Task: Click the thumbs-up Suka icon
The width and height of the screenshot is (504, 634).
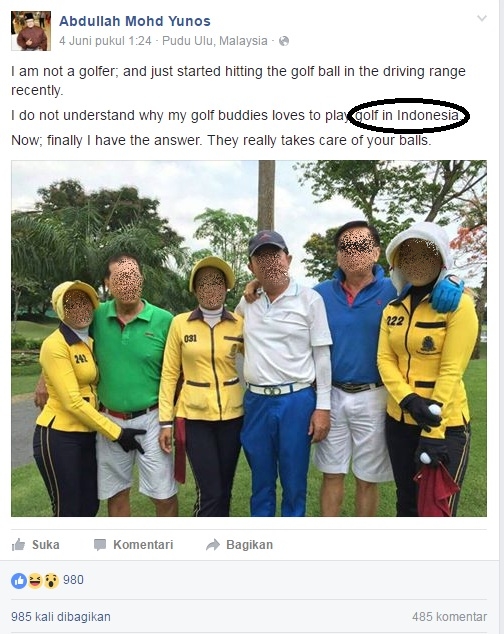Action: 19,545
